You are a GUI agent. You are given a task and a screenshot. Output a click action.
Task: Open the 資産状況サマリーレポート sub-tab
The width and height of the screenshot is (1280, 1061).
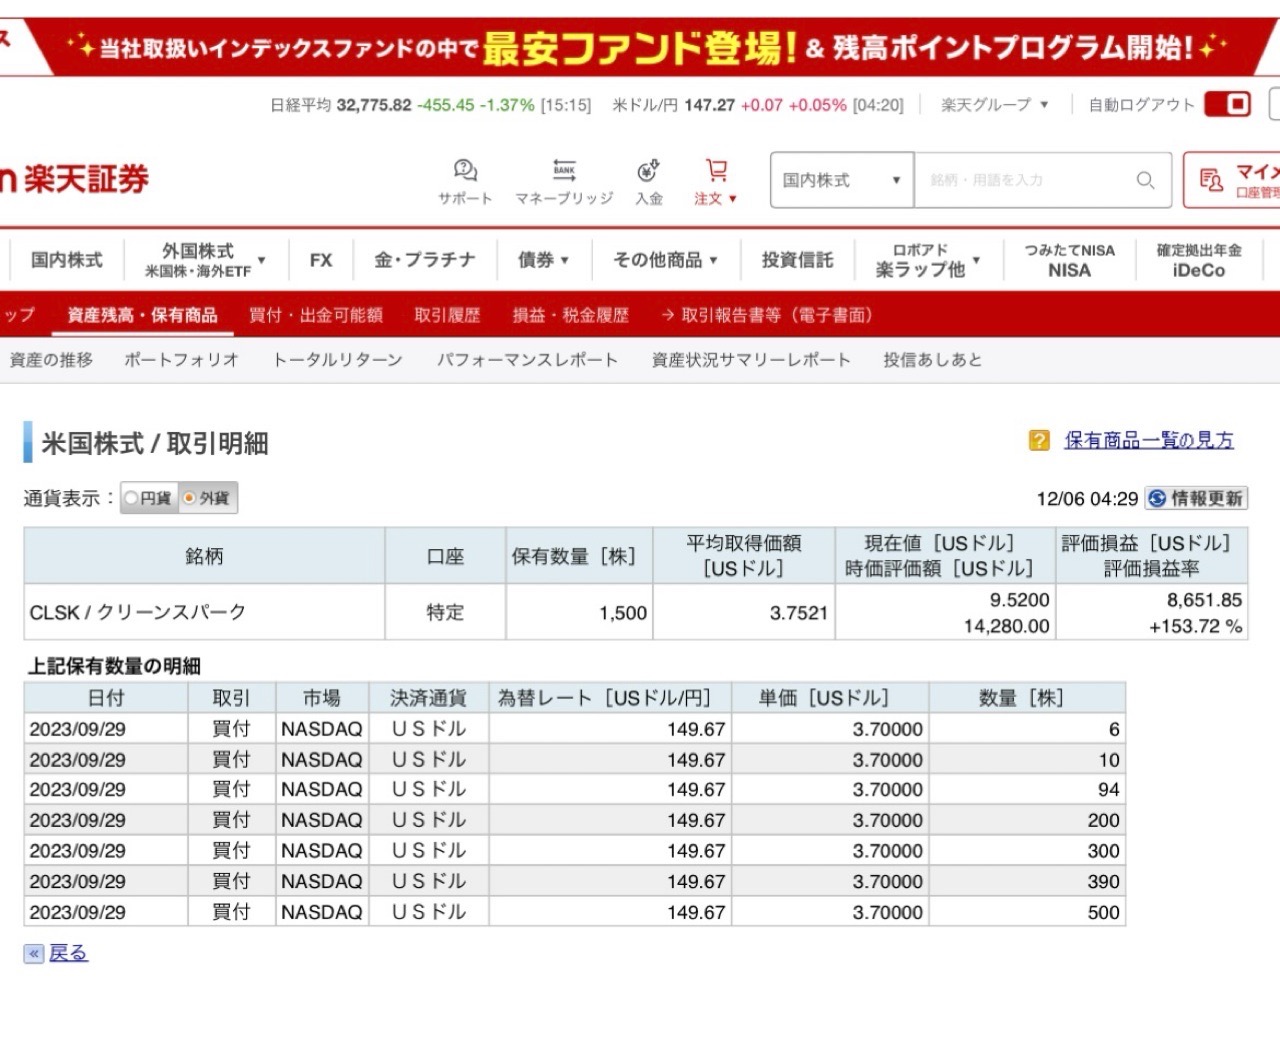click(751, 360)
